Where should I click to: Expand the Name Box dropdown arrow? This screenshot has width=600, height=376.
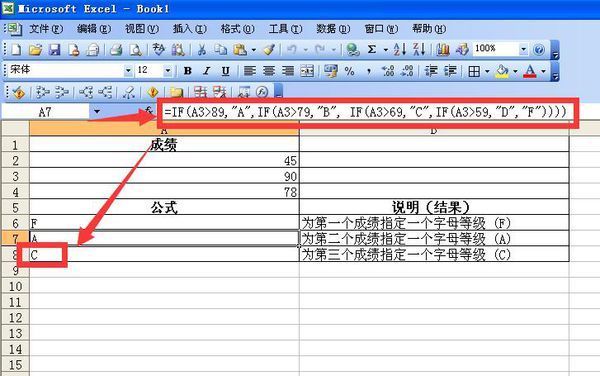click(x=97, y=112)
